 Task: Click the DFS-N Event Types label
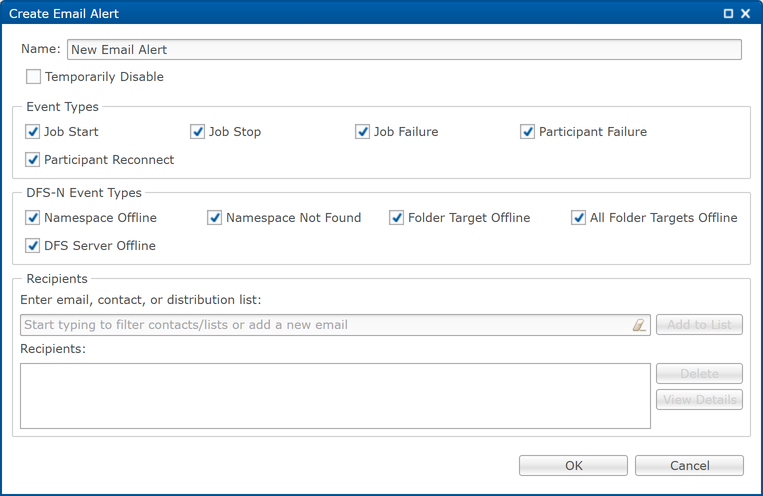(x=84, y=193)
